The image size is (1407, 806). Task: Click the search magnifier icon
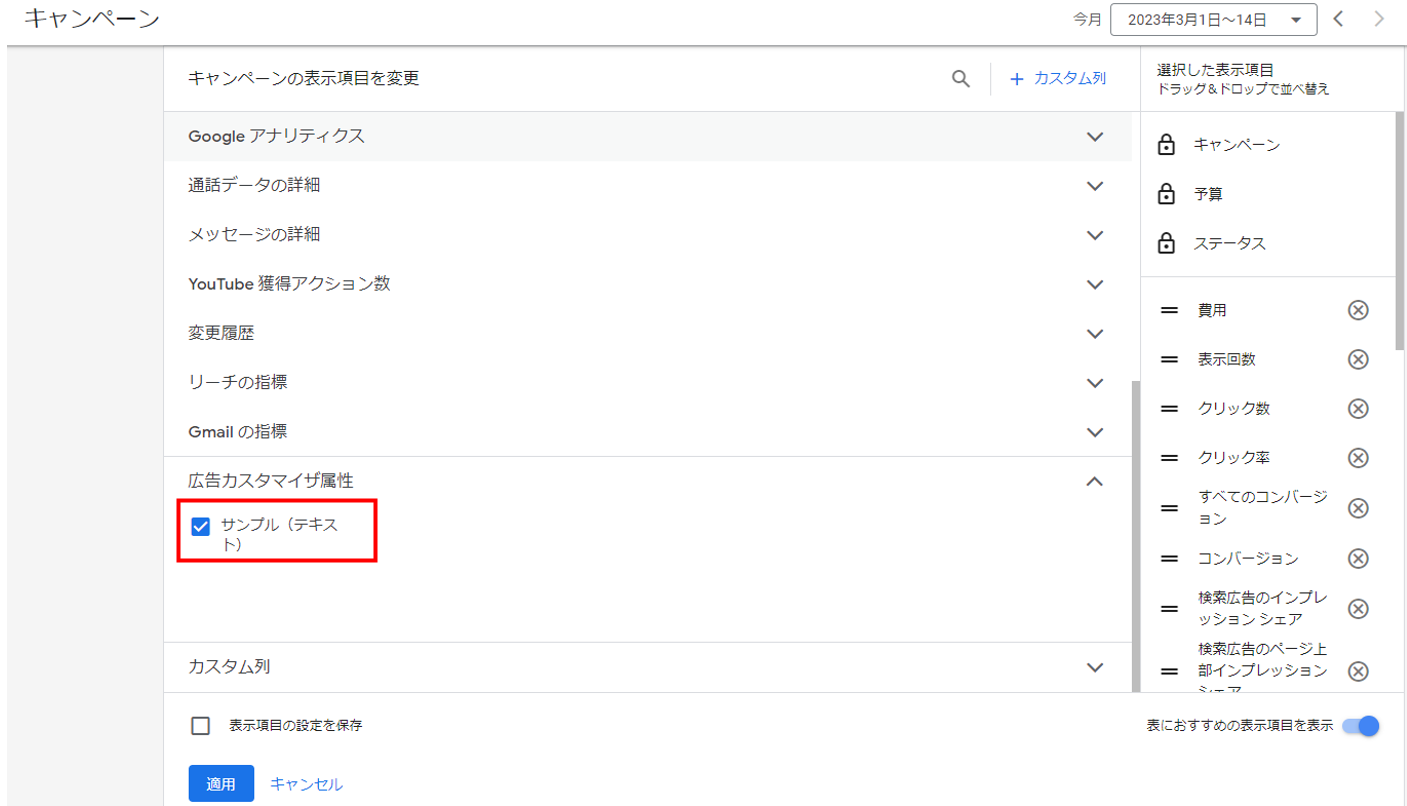[x=961, y=79]
